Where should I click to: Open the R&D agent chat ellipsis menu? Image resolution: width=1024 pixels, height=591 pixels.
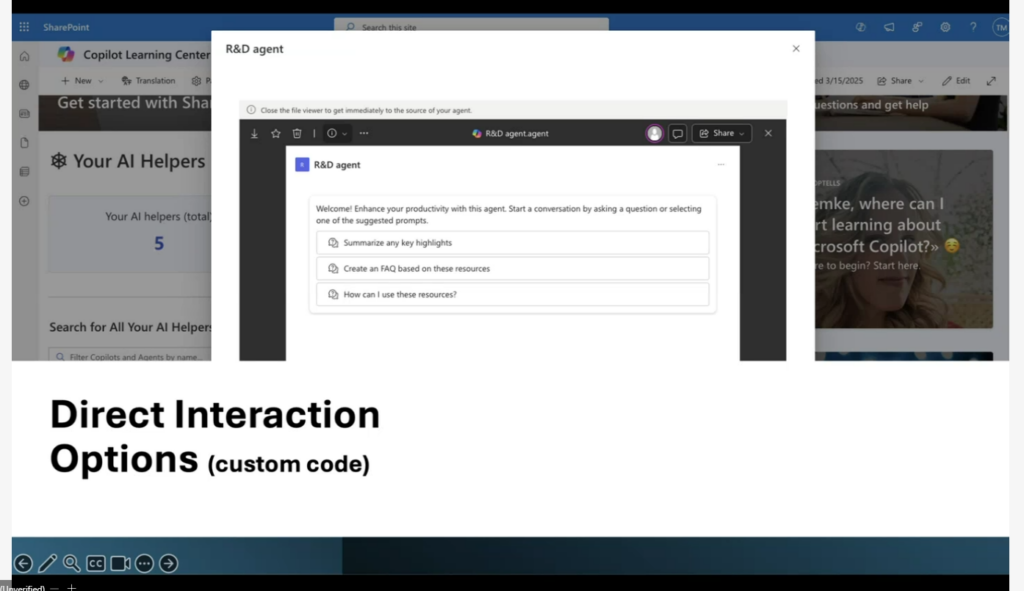(721, 165)
